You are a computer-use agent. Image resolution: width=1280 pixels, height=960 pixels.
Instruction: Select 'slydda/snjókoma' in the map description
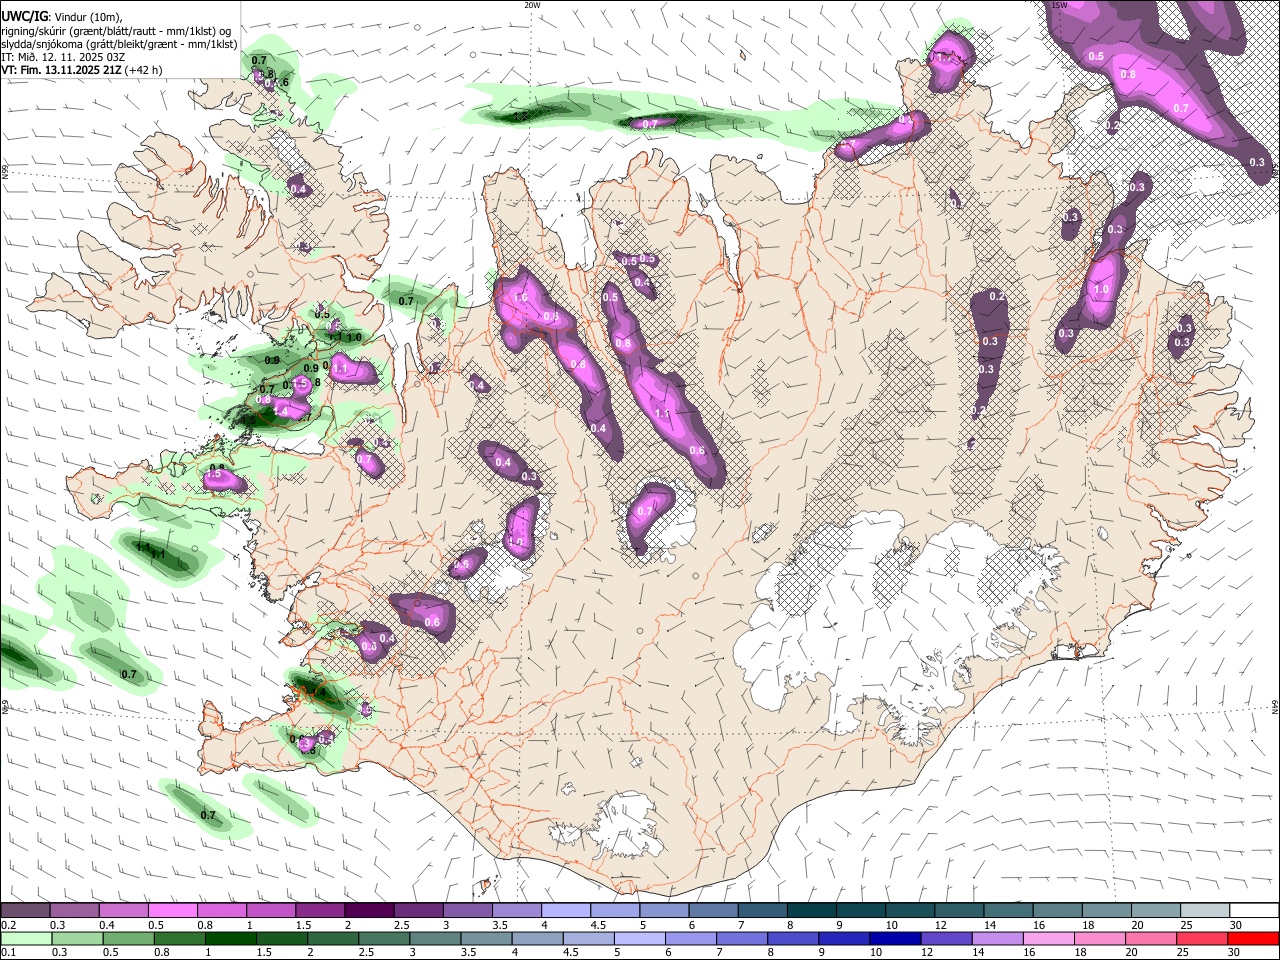43,44
